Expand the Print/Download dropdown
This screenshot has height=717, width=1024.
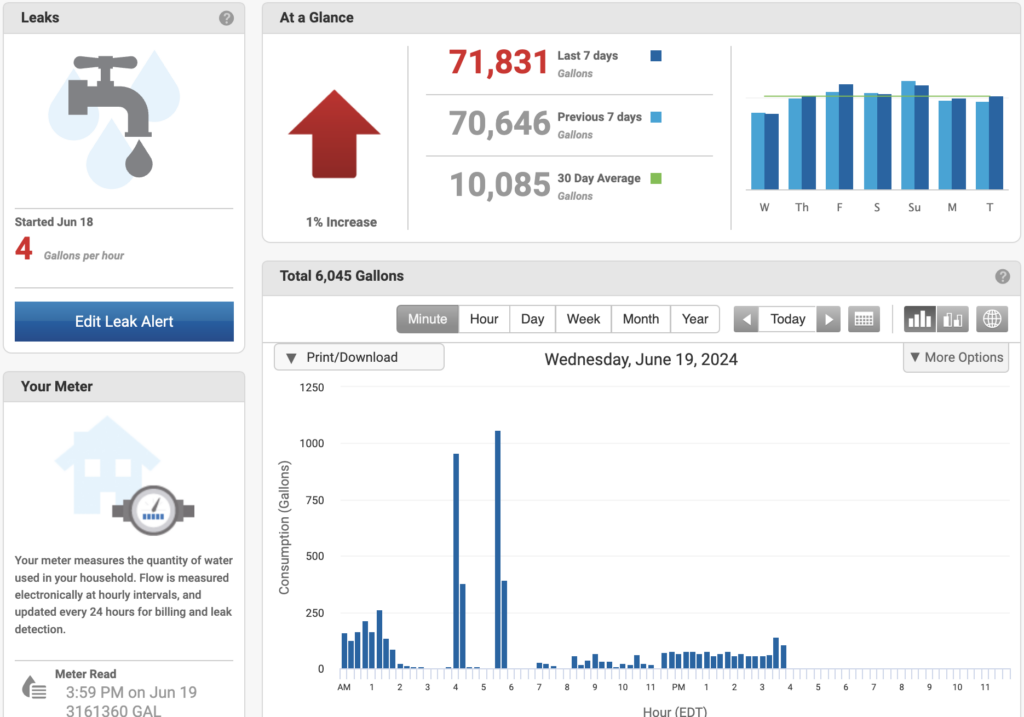[x=359, y=357]
